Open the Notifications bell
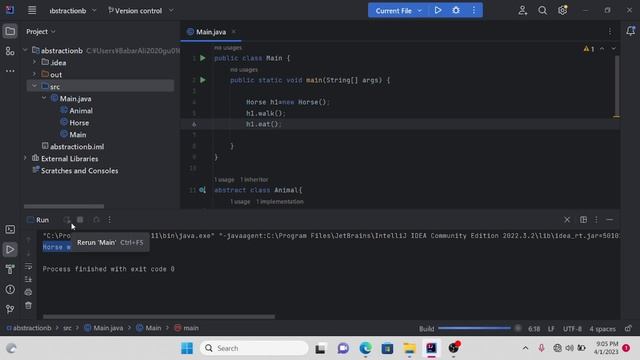 [630, 31]
